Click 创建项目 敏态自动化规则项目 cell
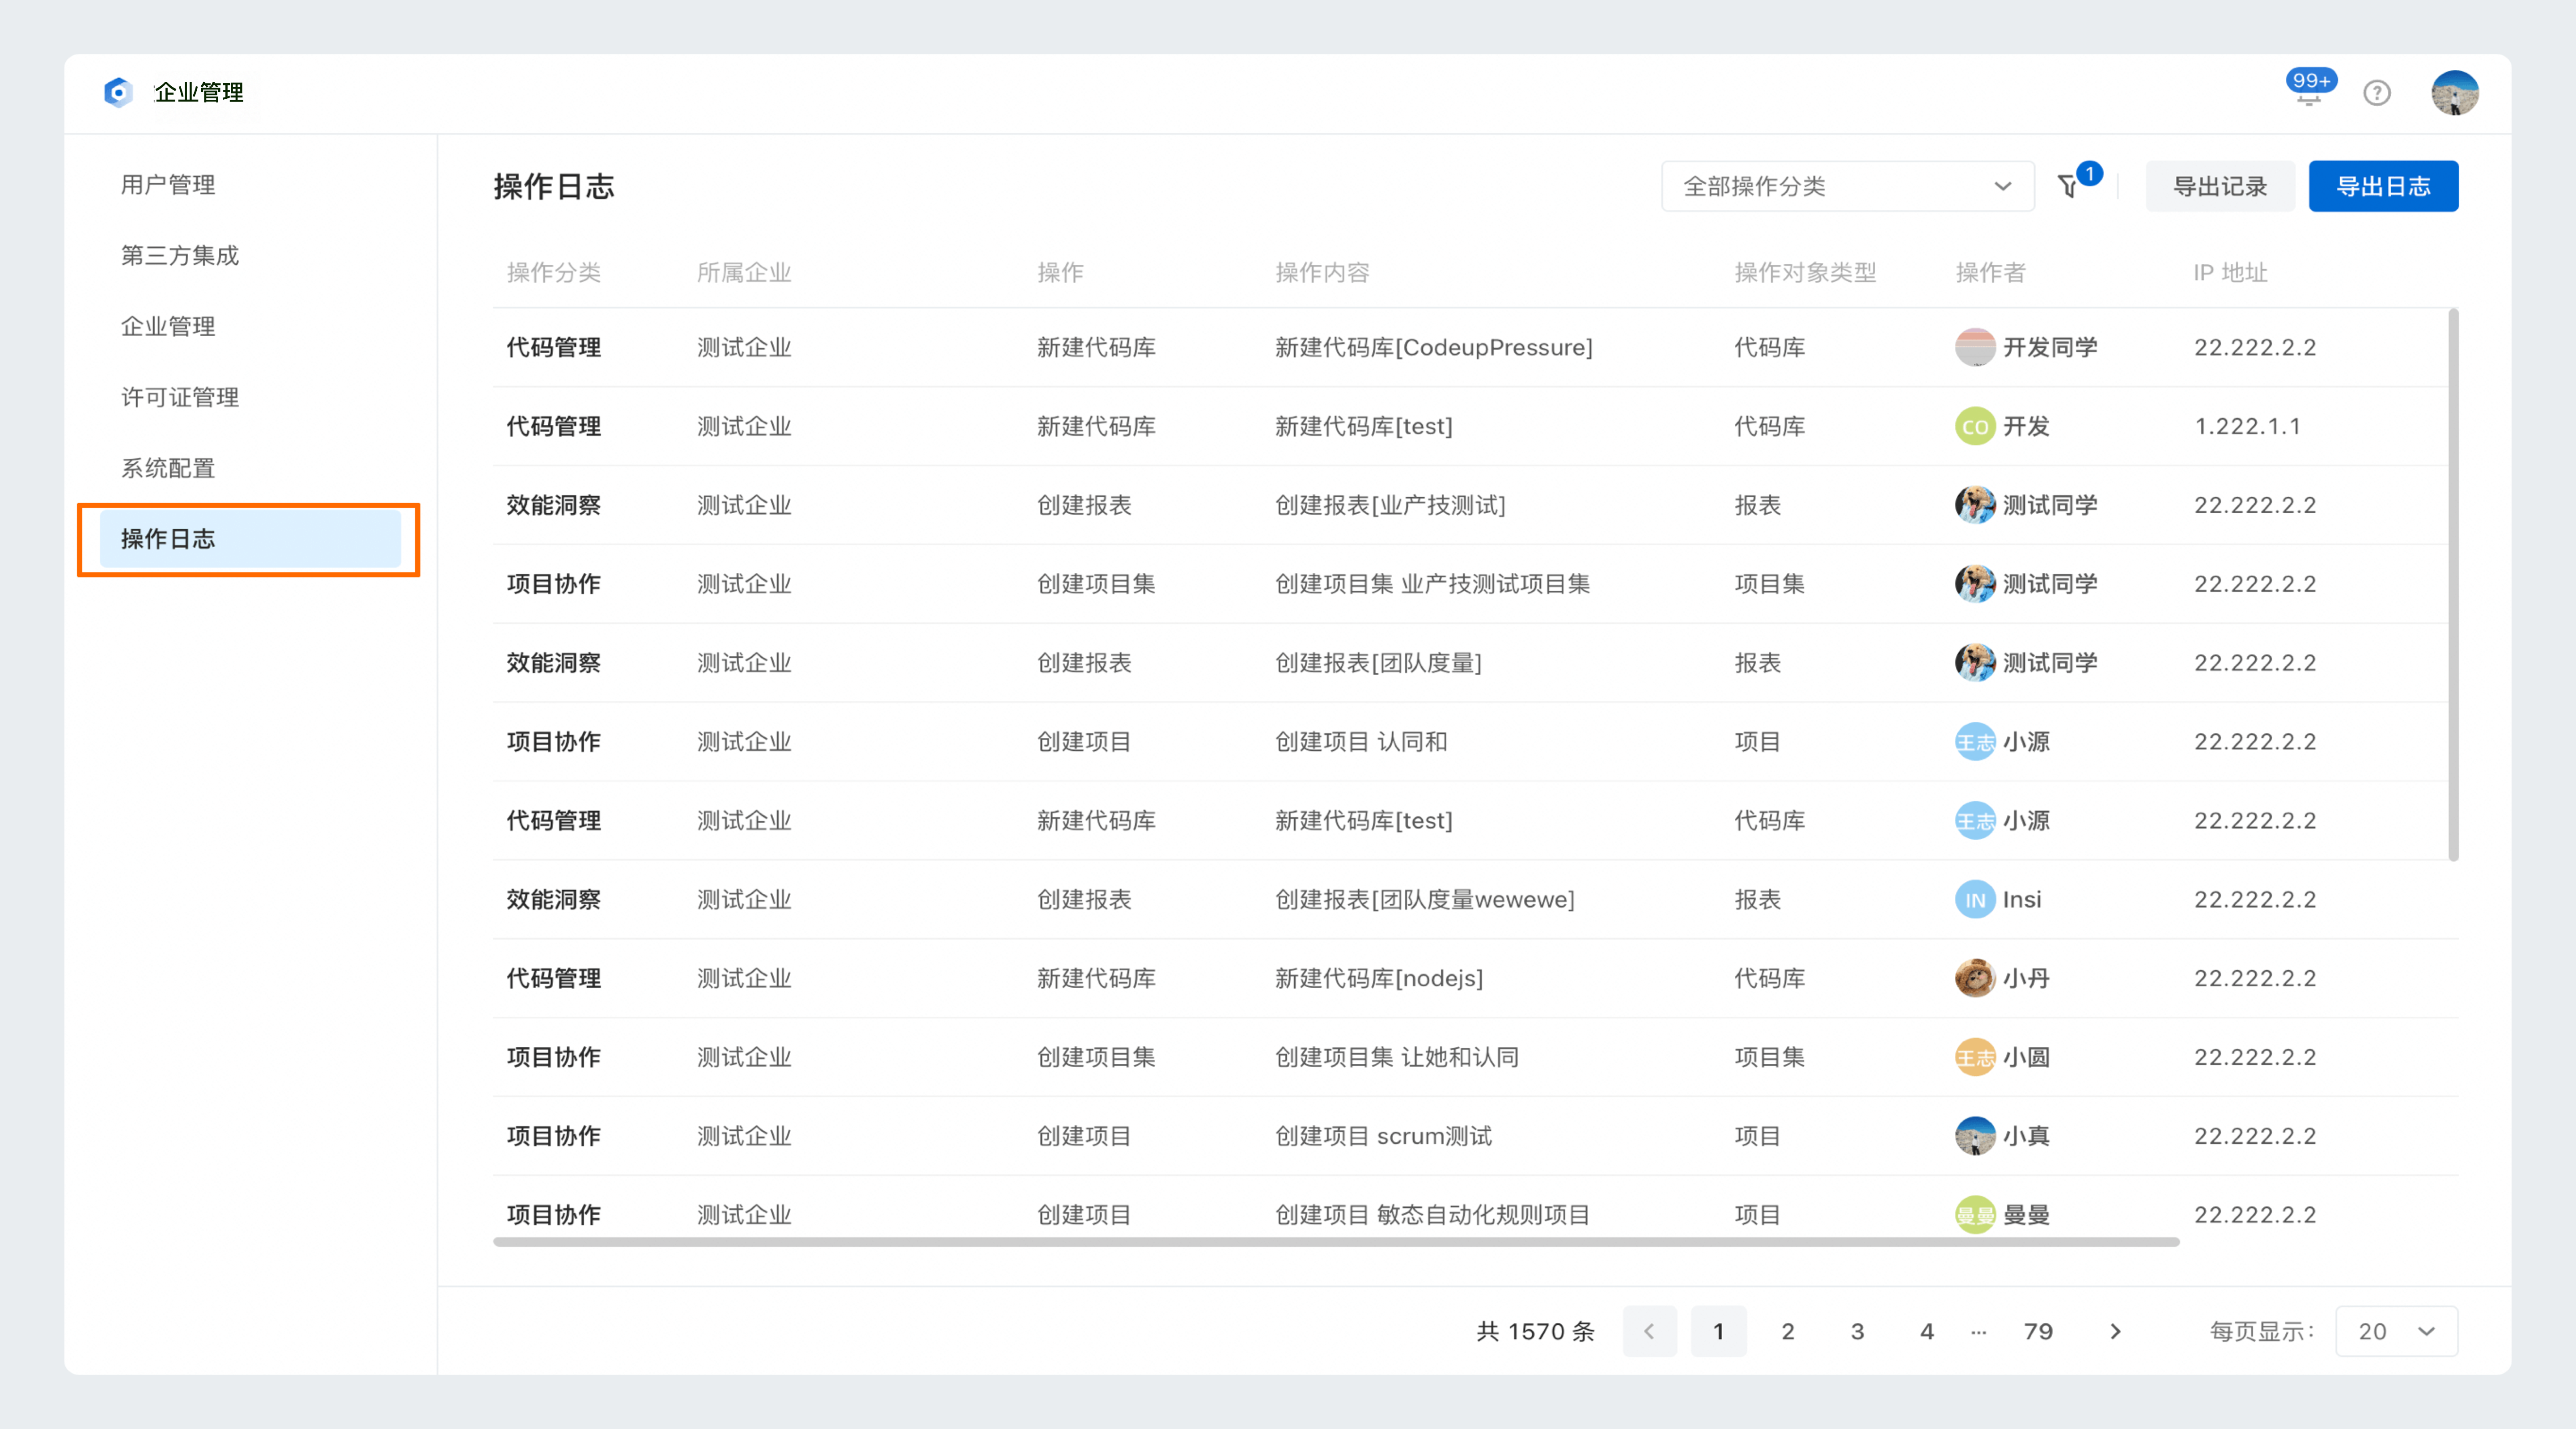The image size is (2576, 1429). [x=1432, y=1215]
